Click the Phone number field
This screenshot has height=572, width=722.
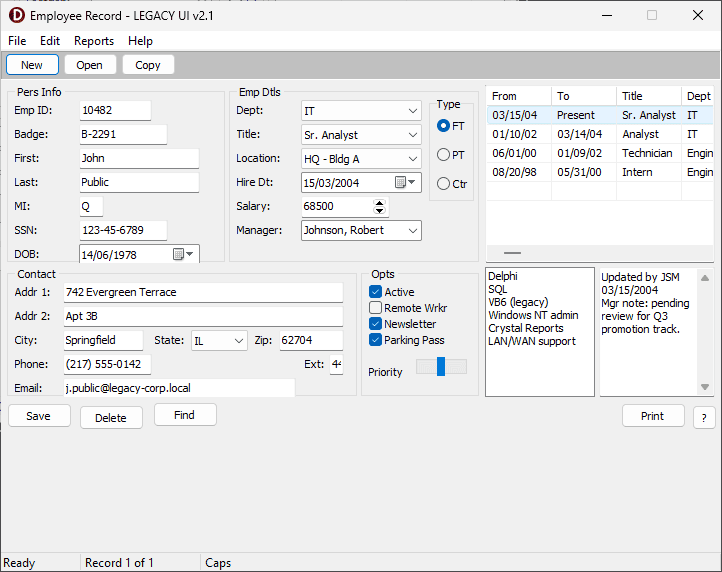(107, 364)
